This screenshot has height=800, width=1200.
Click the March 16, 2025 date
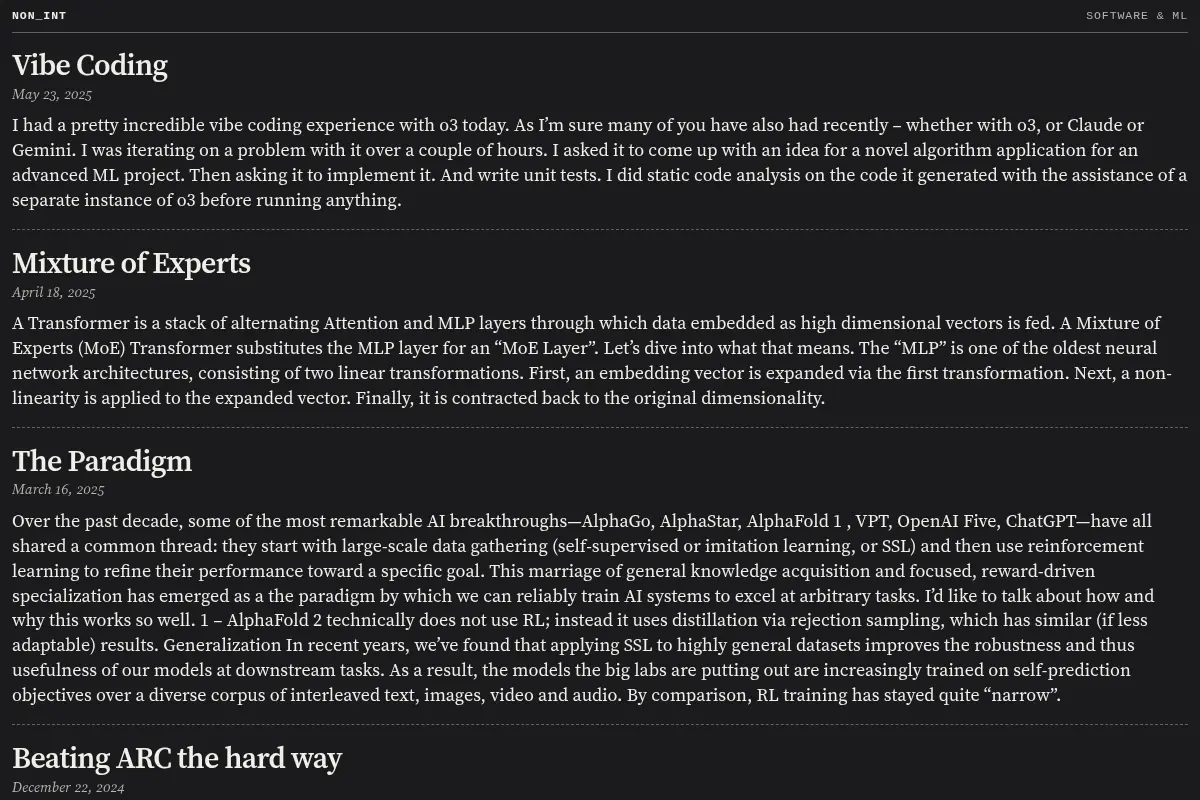[58, 490]
